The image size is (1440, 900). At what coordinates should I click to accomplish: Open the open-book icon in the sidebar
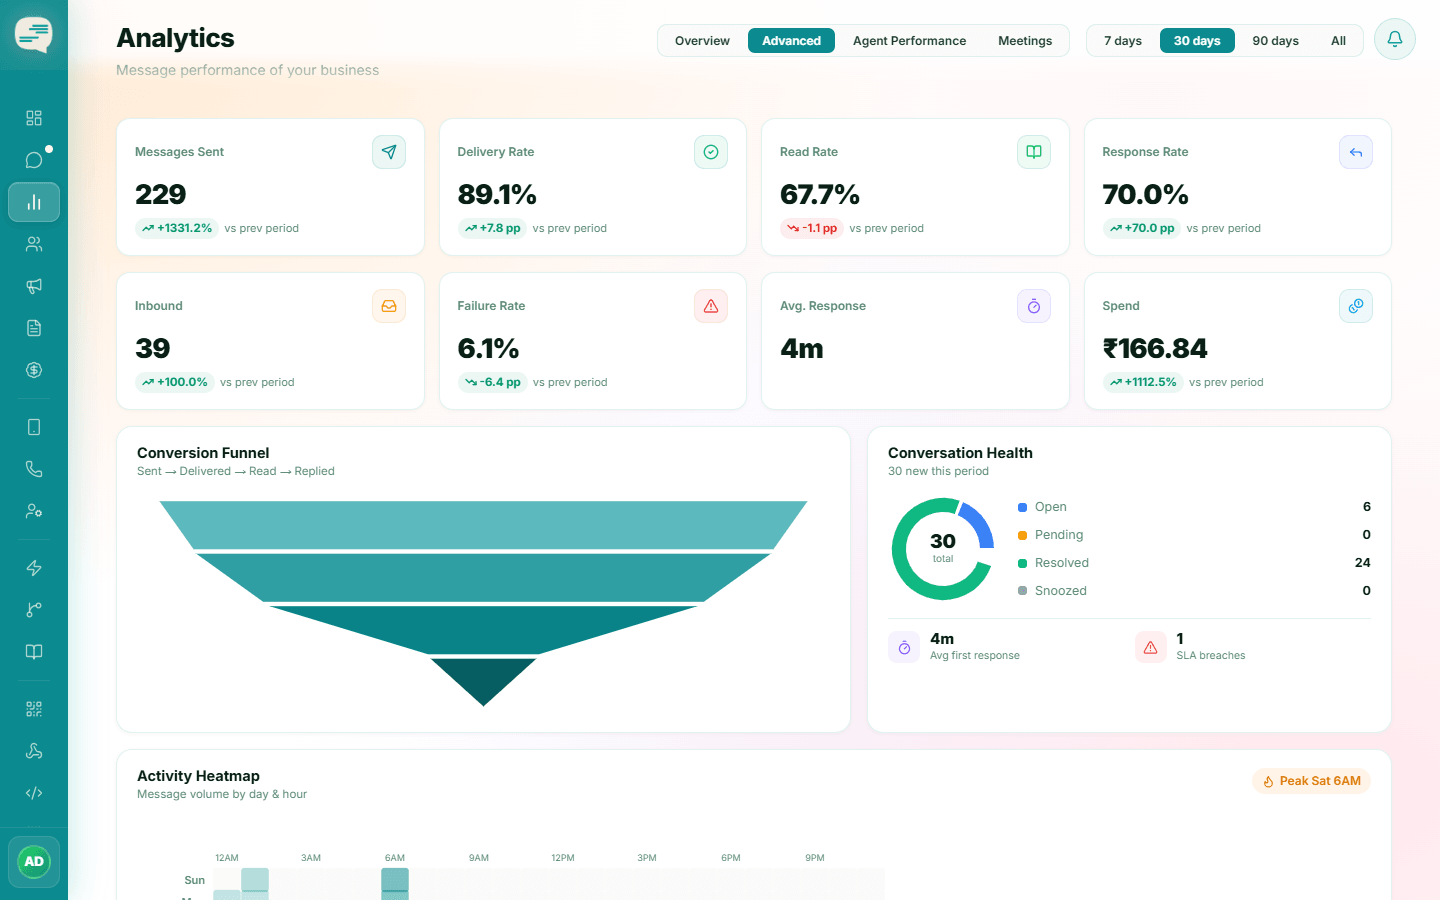[34, 652]
